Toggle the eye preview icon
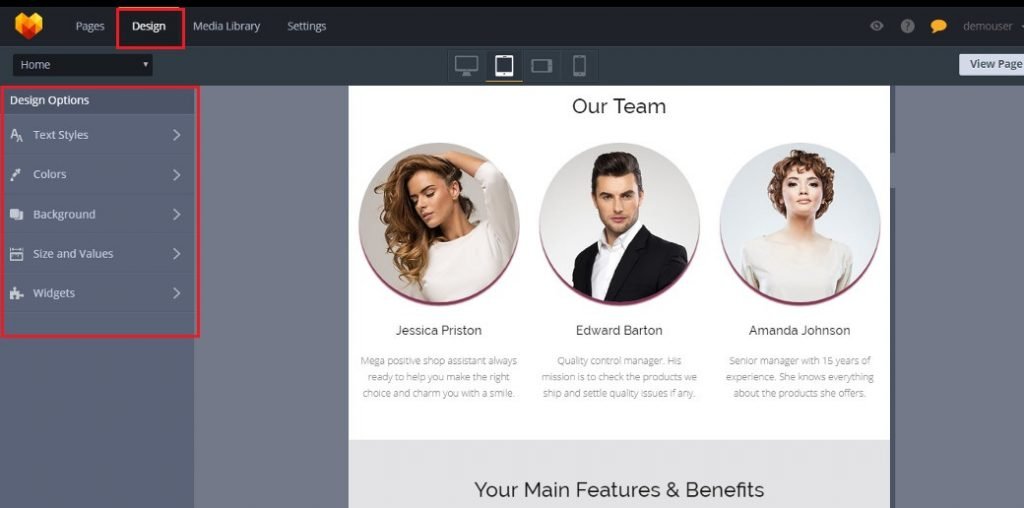 pos(876,26)
